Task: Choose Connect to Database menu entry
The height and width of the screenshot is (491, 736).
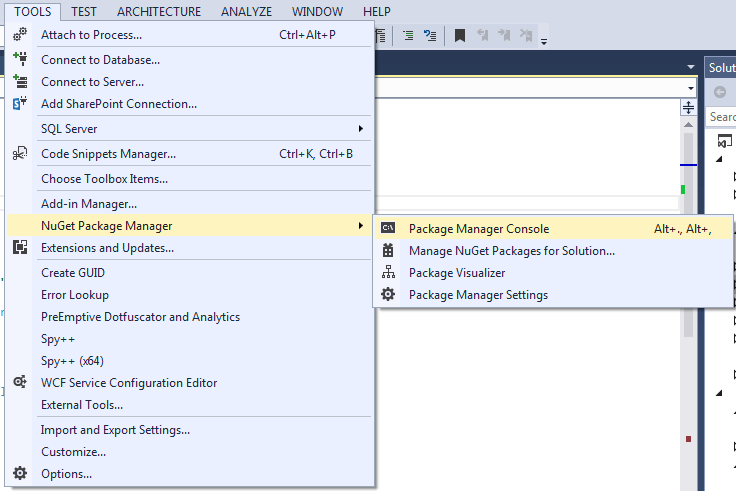Action: [x=190, y=60]
